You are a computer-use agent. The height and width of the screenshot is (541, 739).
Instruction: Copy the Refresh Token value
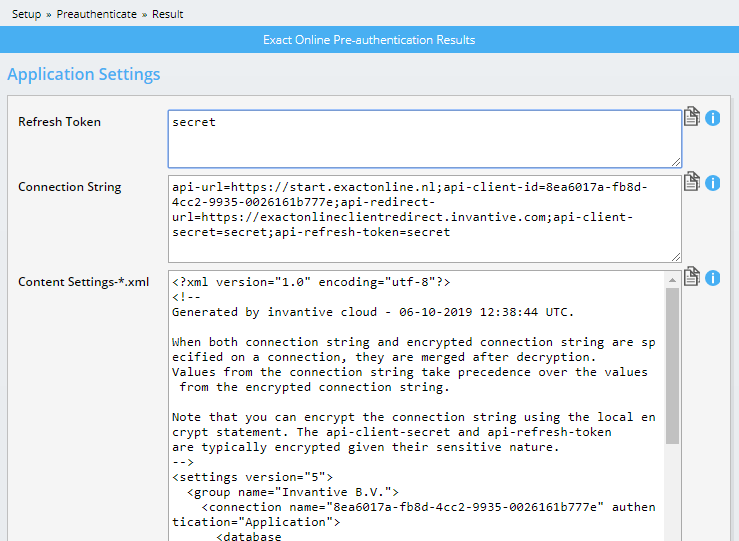tap(691, 116)
